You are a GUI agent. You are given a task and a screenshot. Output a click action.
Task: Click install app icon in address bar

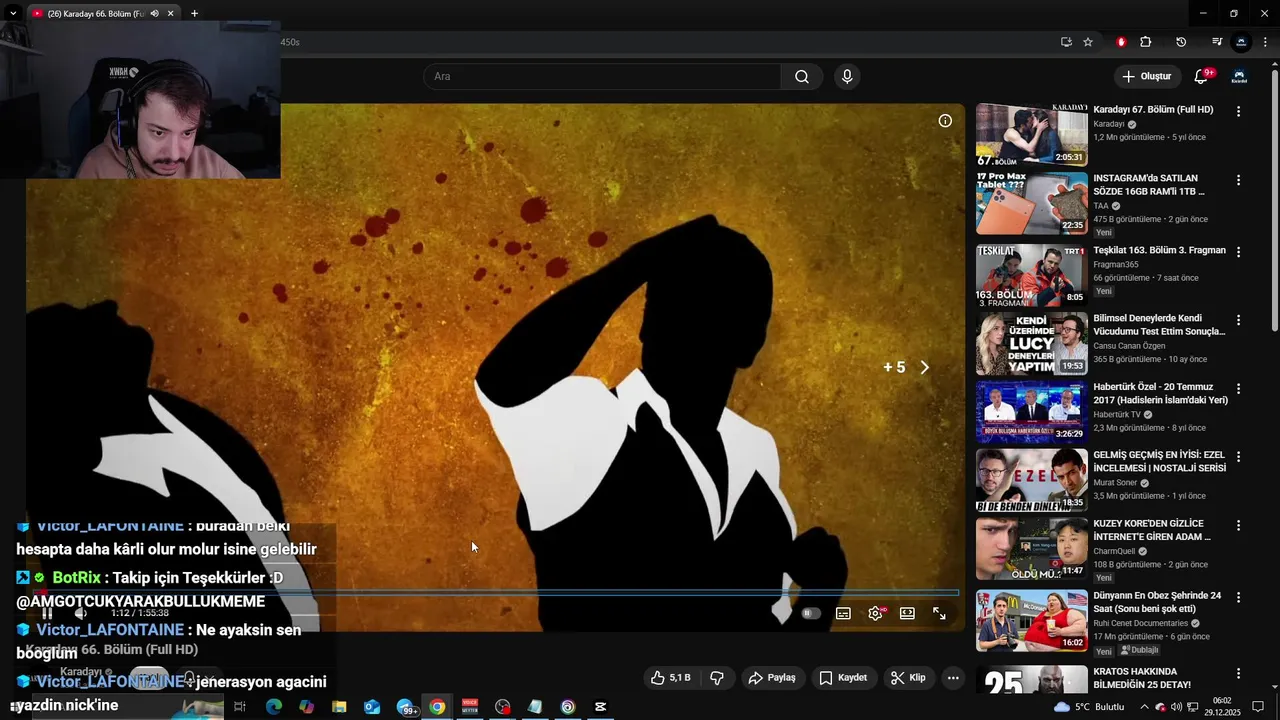tap(1066, 42)
